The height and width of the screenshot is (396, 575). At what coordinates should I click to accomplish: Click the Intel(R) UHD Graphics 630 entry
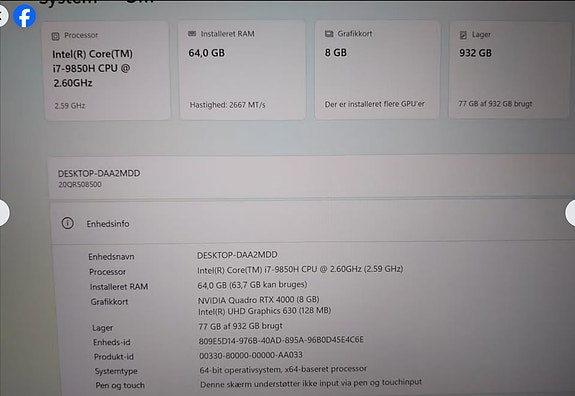pos(264,311)
